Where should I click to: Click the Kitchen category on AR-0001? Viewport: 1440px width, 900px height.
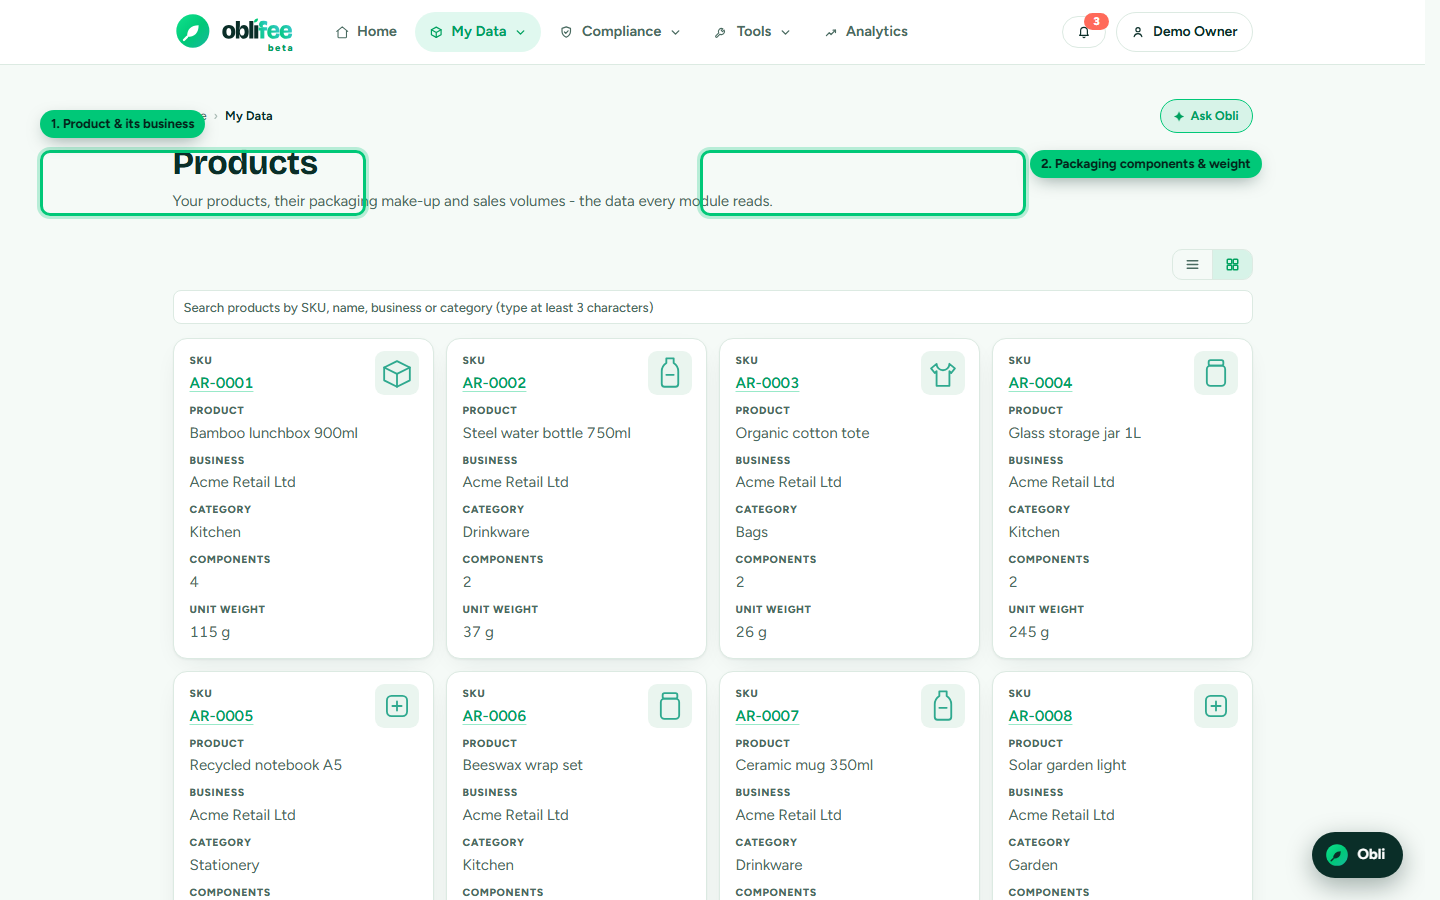[x=215, y=532]
